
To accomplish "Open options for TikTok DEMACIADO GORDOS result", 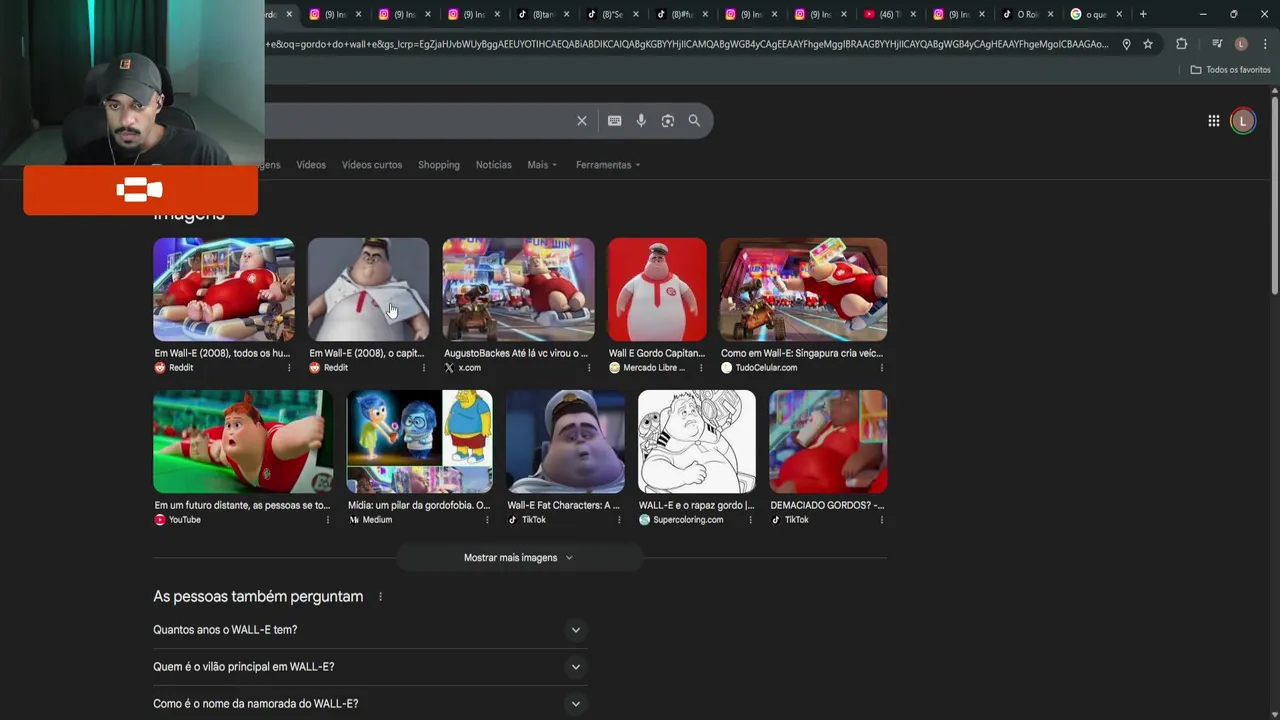I will tap(882, 520).
